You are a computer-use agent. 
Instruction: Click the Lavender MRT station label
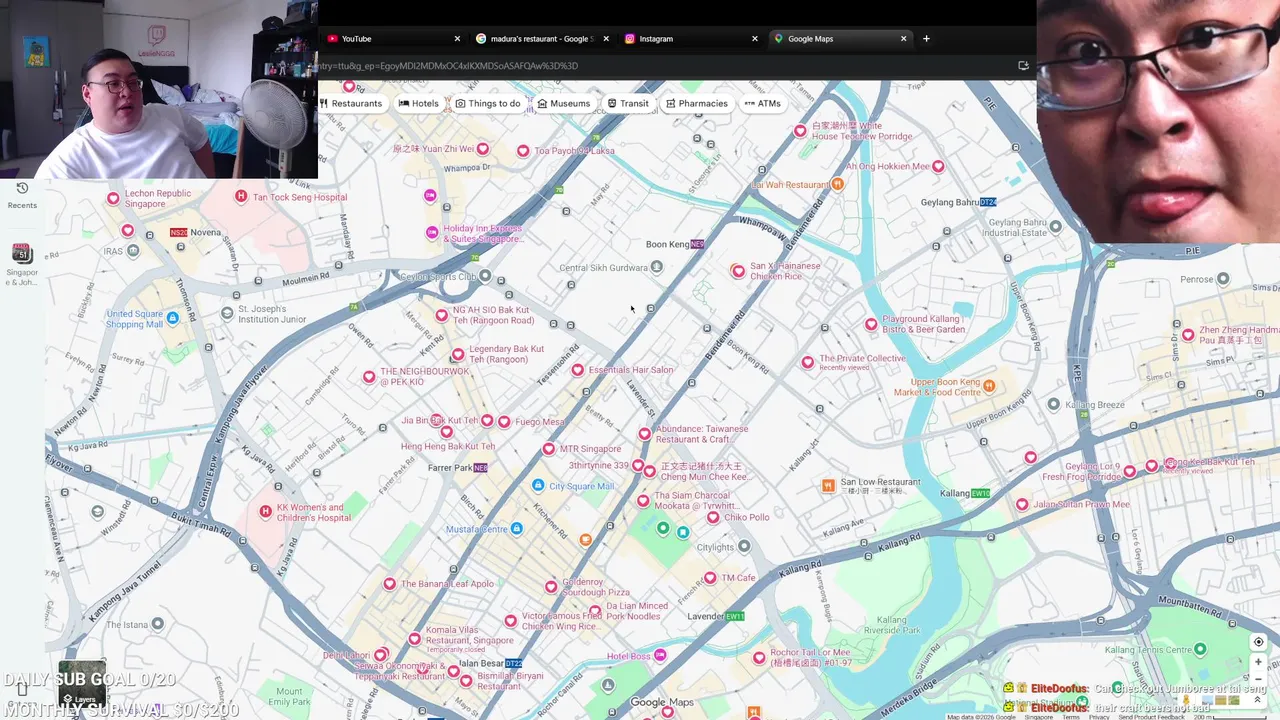[x=716, y=616]
